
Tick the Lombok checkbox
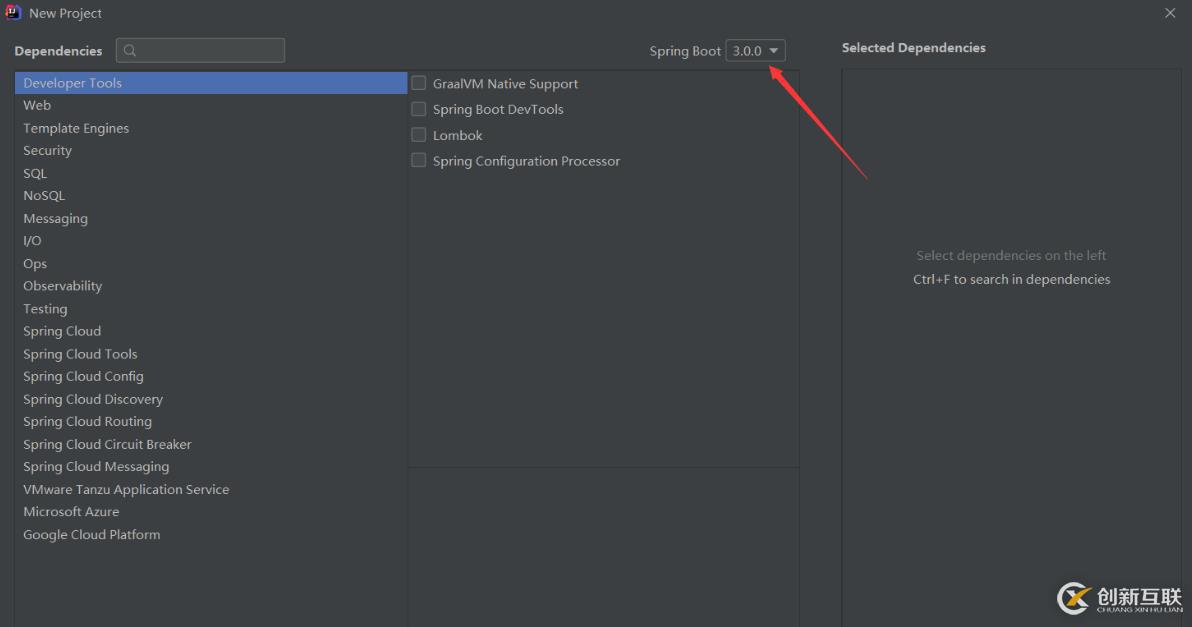(x=419, y=135)
